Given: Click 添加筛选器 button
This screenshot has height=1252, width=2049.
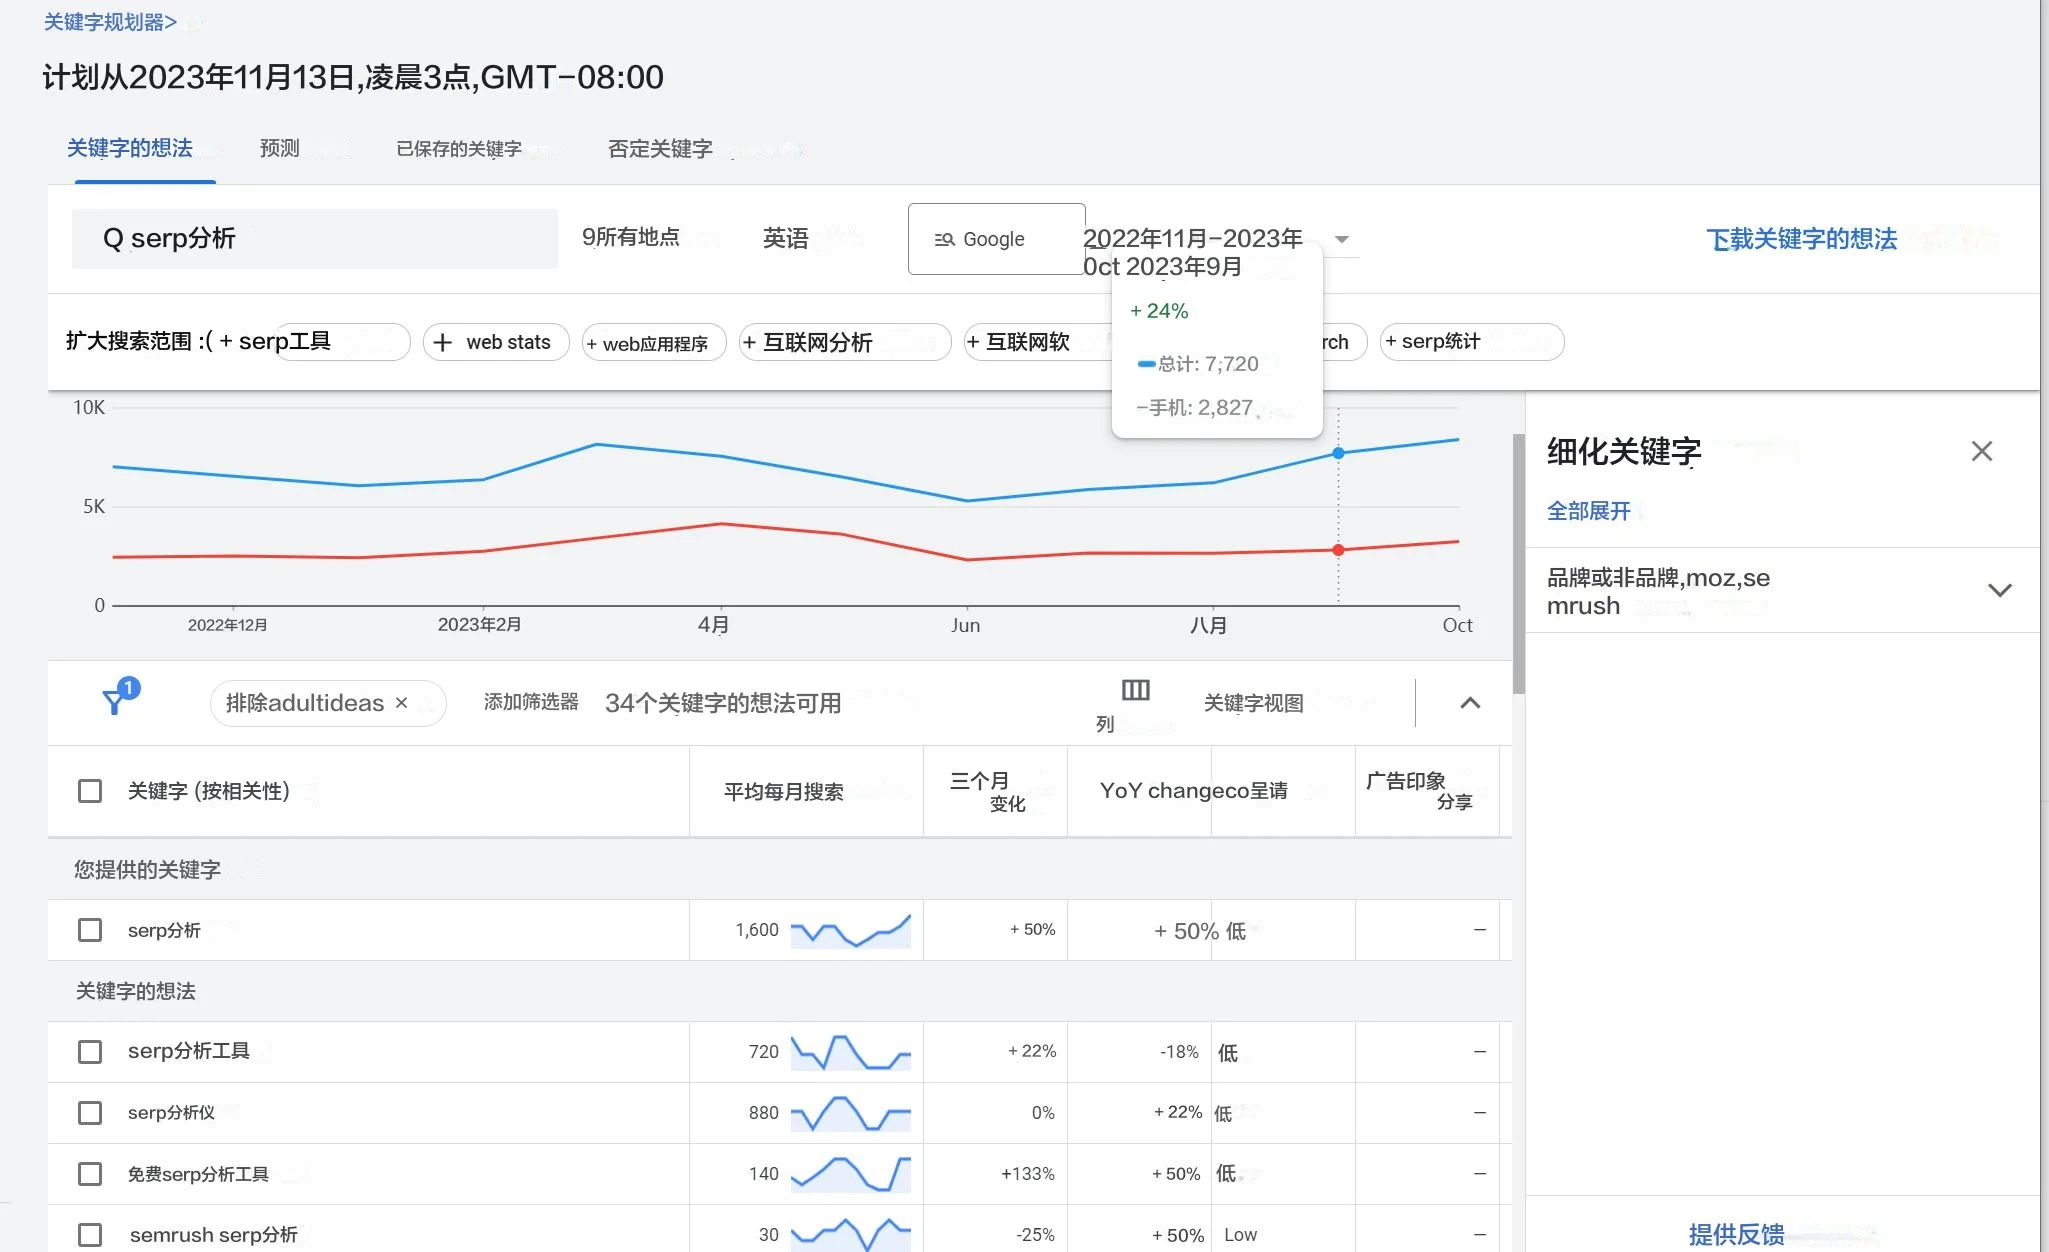Looking at the screenshot, I should [531, 702].
